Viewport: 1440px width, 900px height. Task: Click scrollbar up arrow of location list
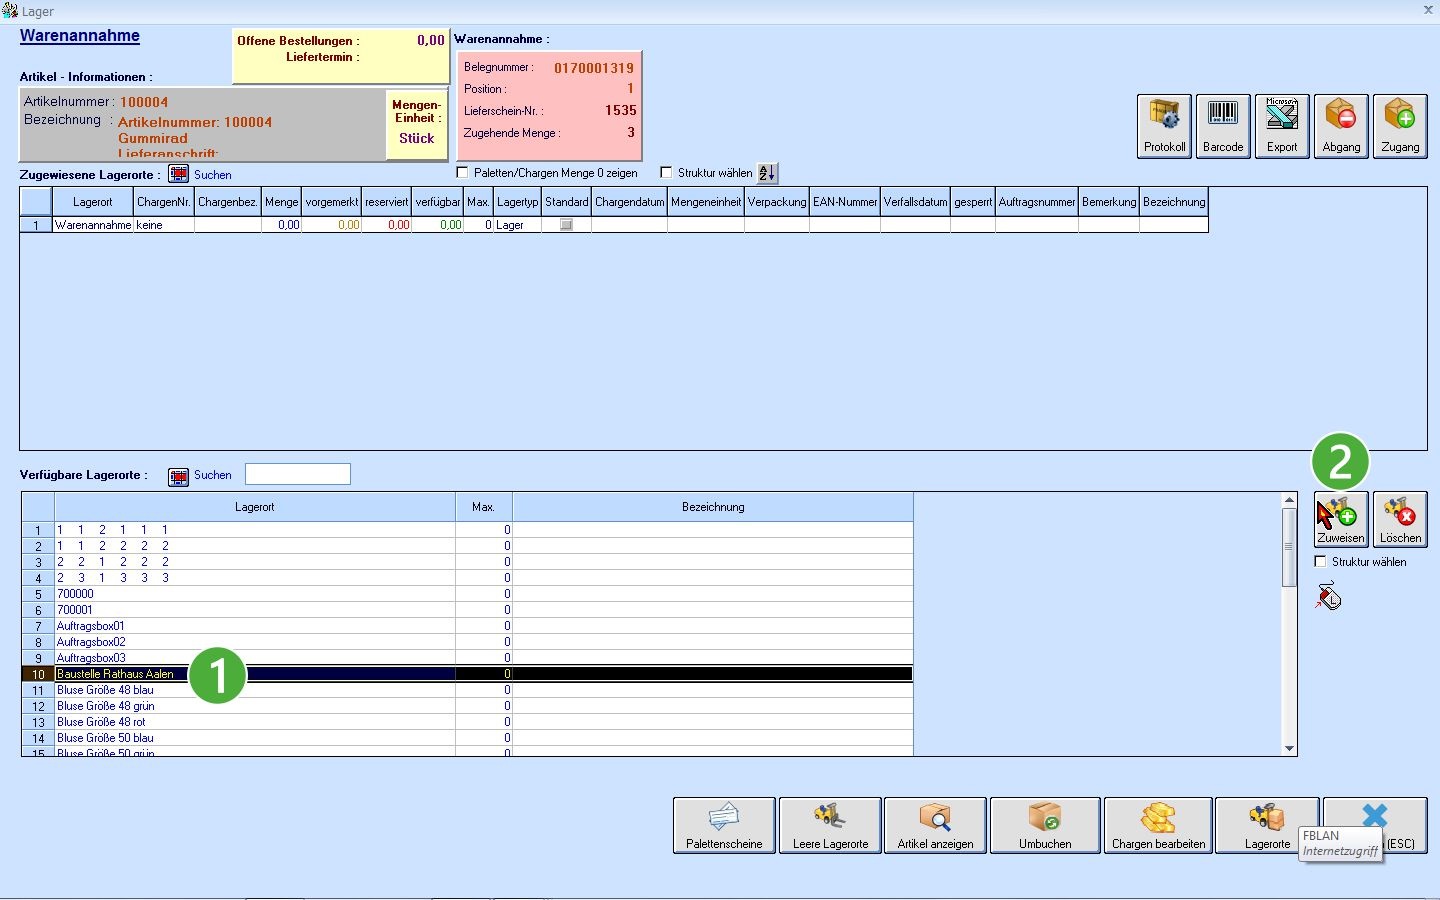click(1289, 500)
